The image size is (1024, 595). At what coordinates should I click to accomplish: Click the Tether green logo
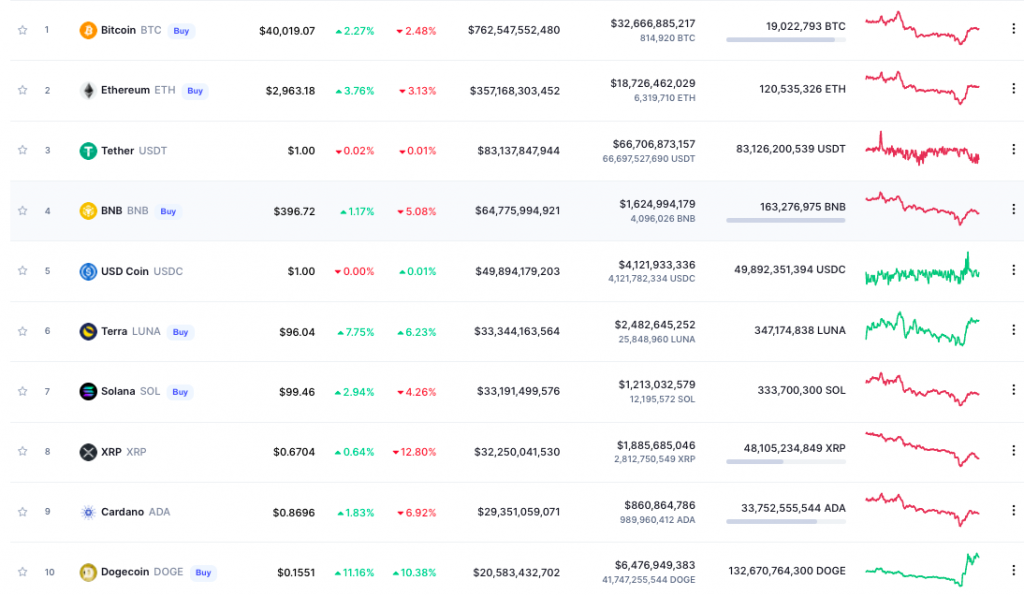click(x=88, y=151)
